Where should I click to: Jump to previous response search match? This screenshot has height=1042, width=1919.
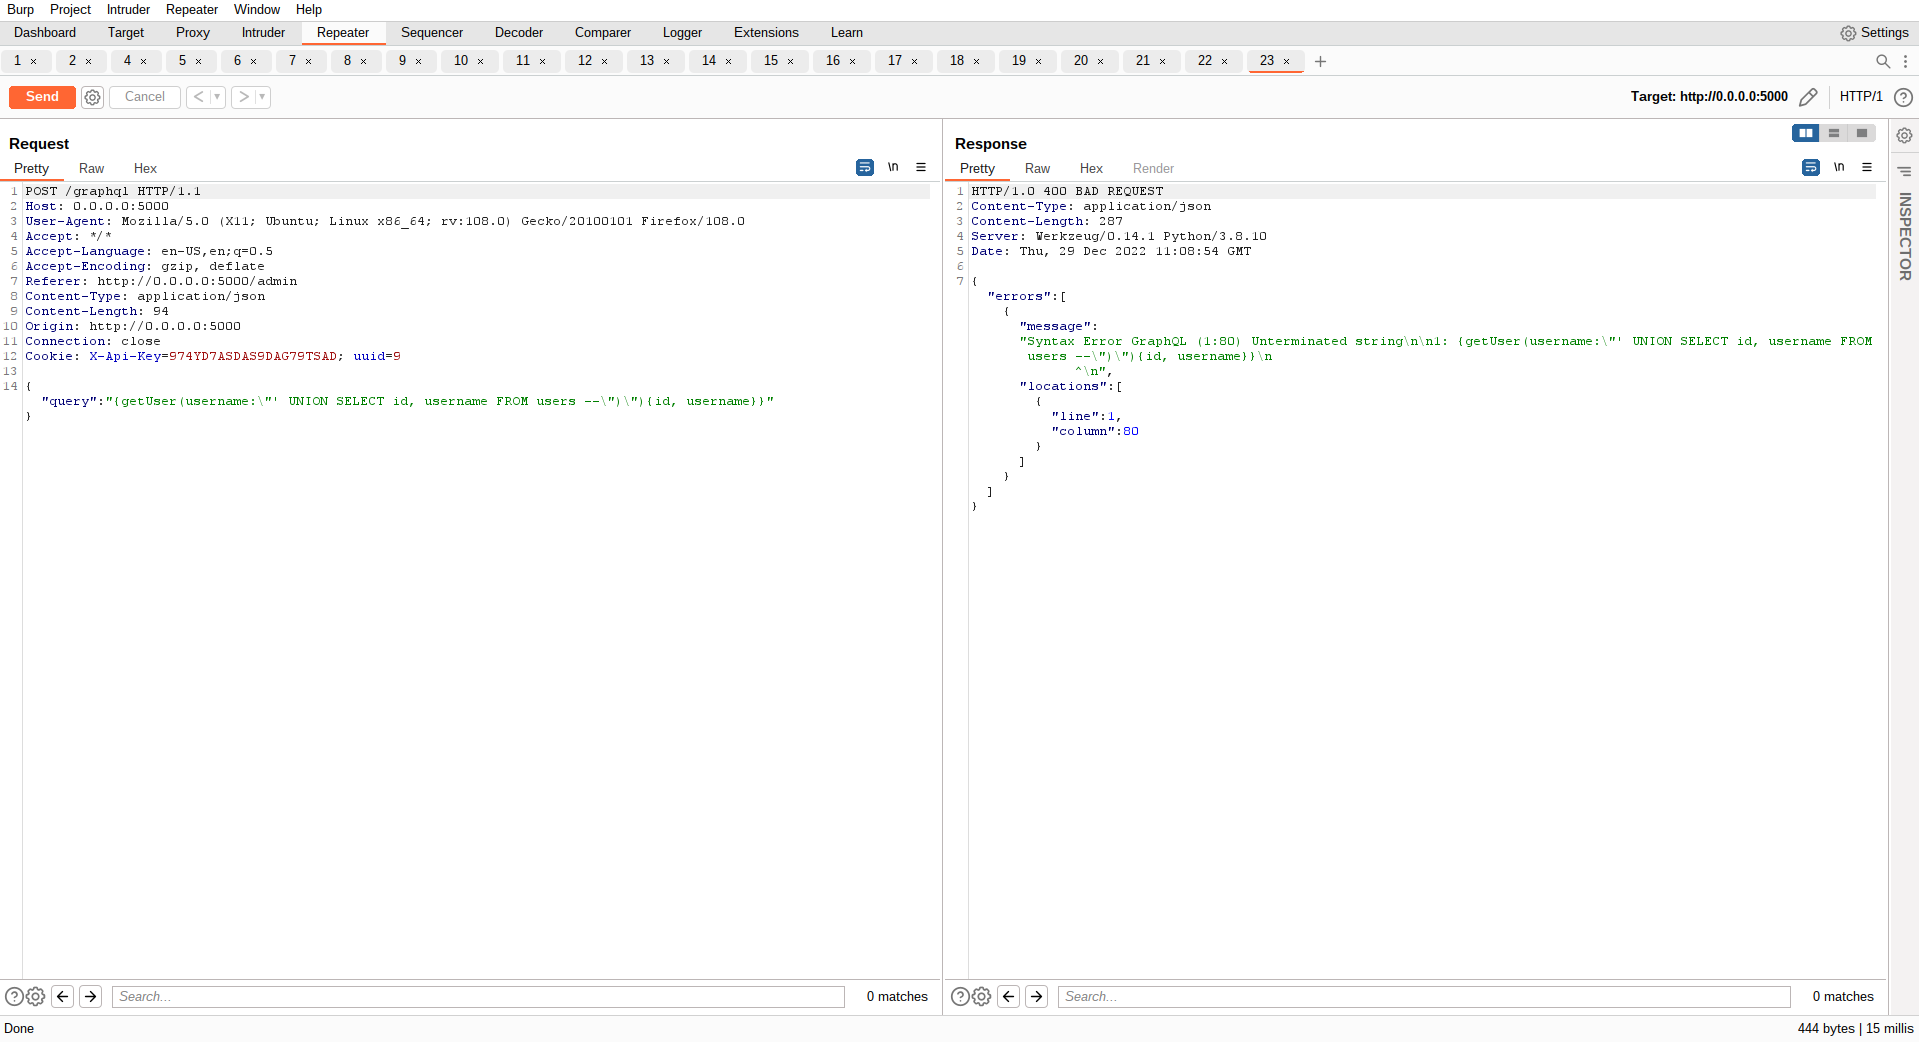coord(1009,997)
